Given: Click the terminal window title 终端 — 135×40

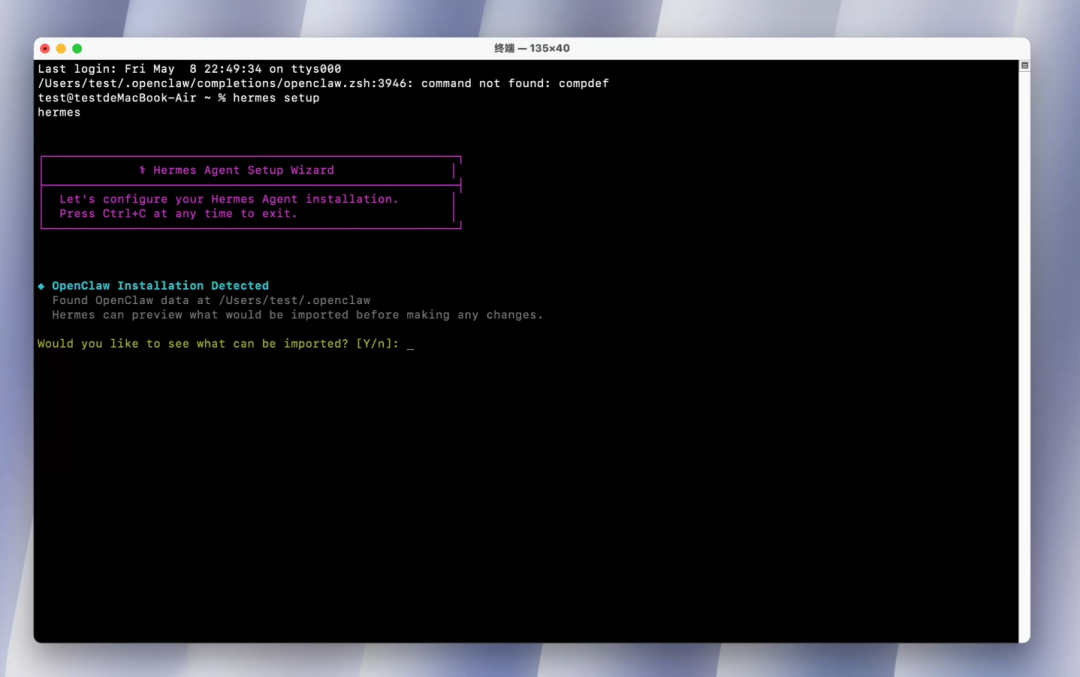Looking at the screenshot, I should click(532, 48).
